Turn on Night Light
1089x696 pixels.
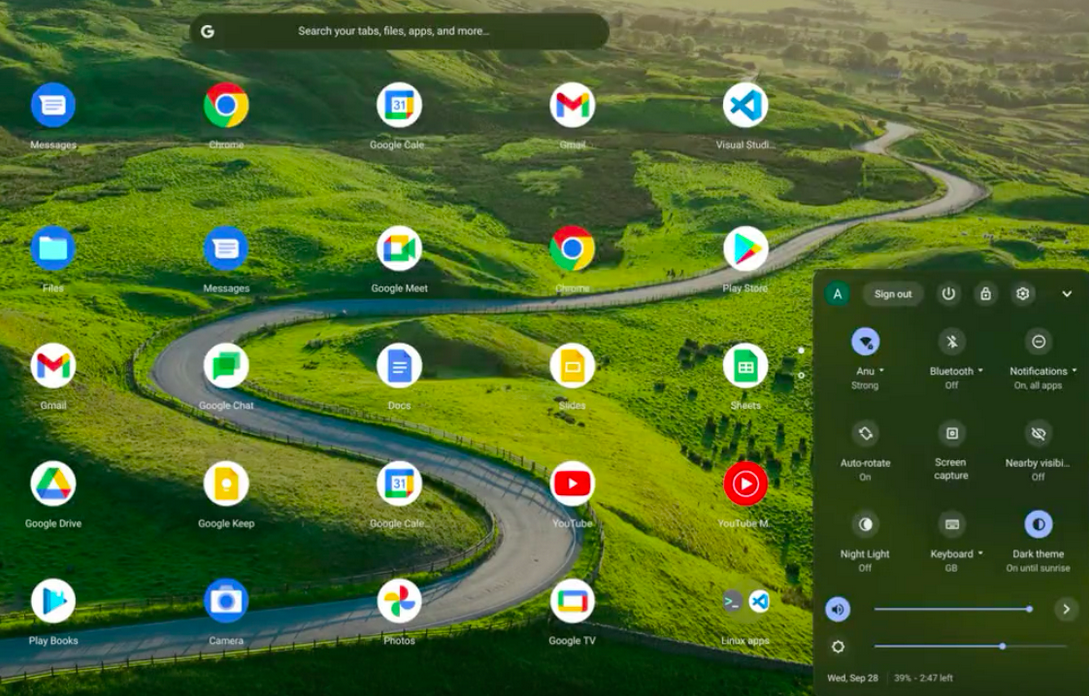(x=865, y=524)
